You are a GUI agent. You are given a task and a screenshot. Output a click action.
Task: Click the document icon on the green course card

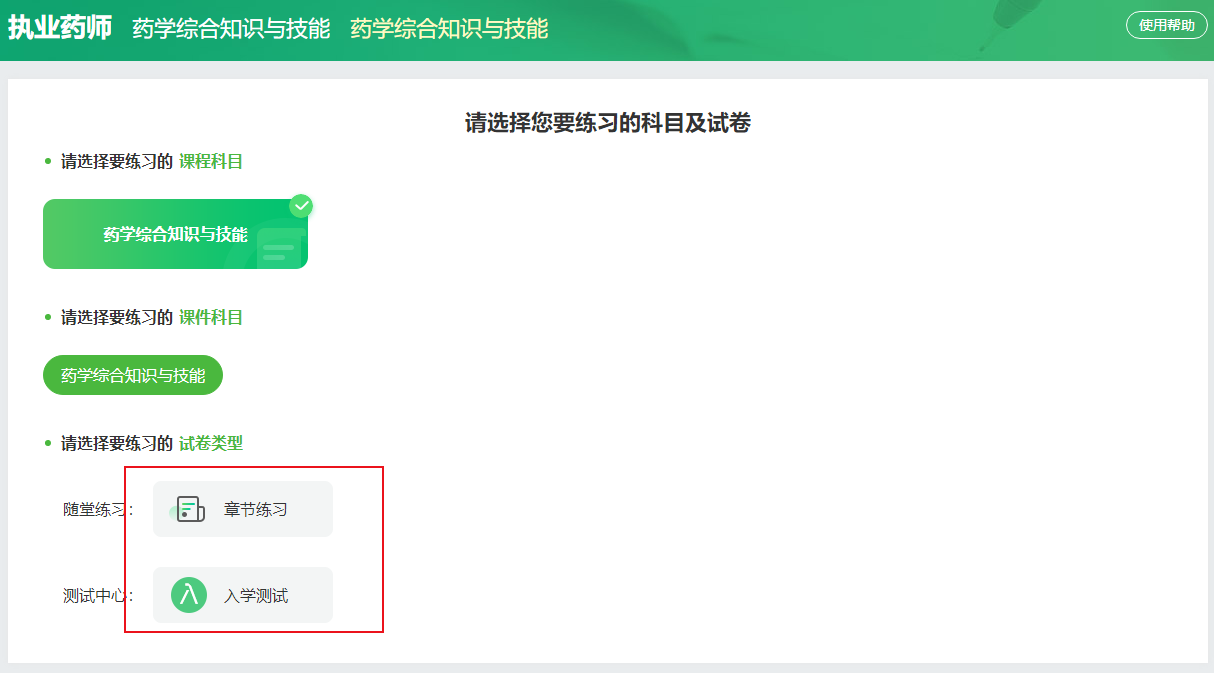[279, 249]
